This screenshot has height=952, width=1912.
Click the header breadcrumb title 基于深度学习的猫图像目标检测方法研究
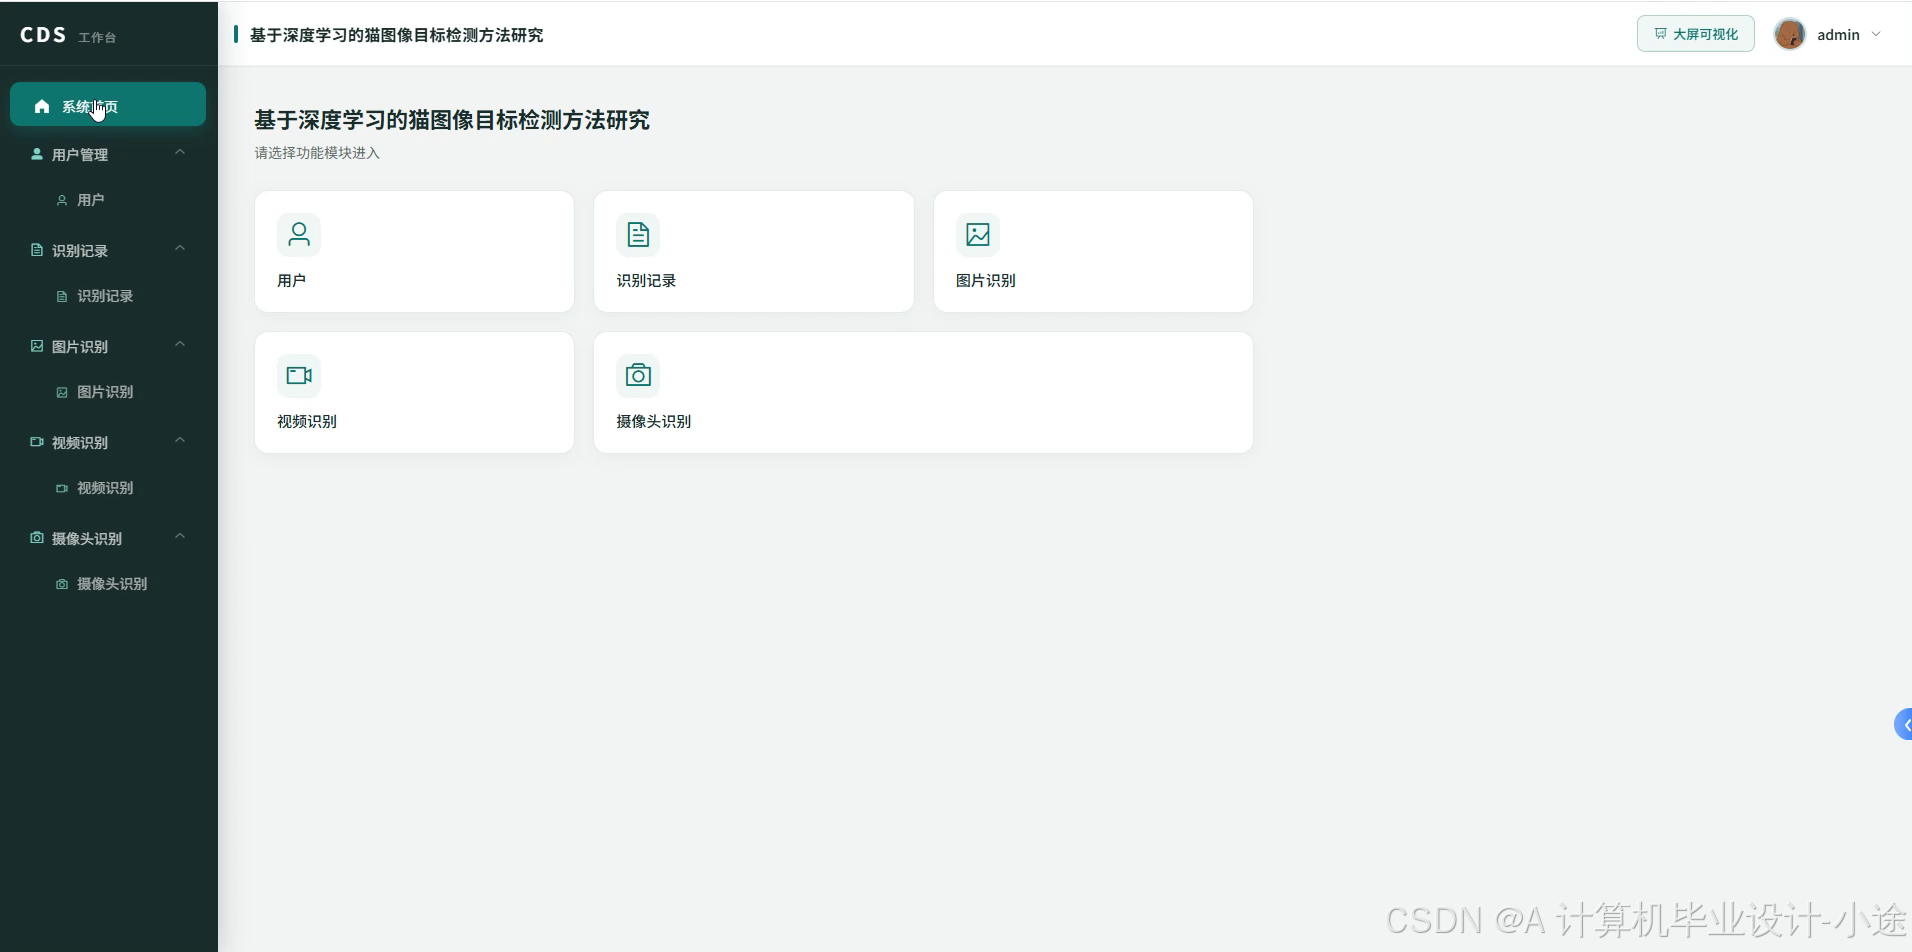(x=396, y=35)
